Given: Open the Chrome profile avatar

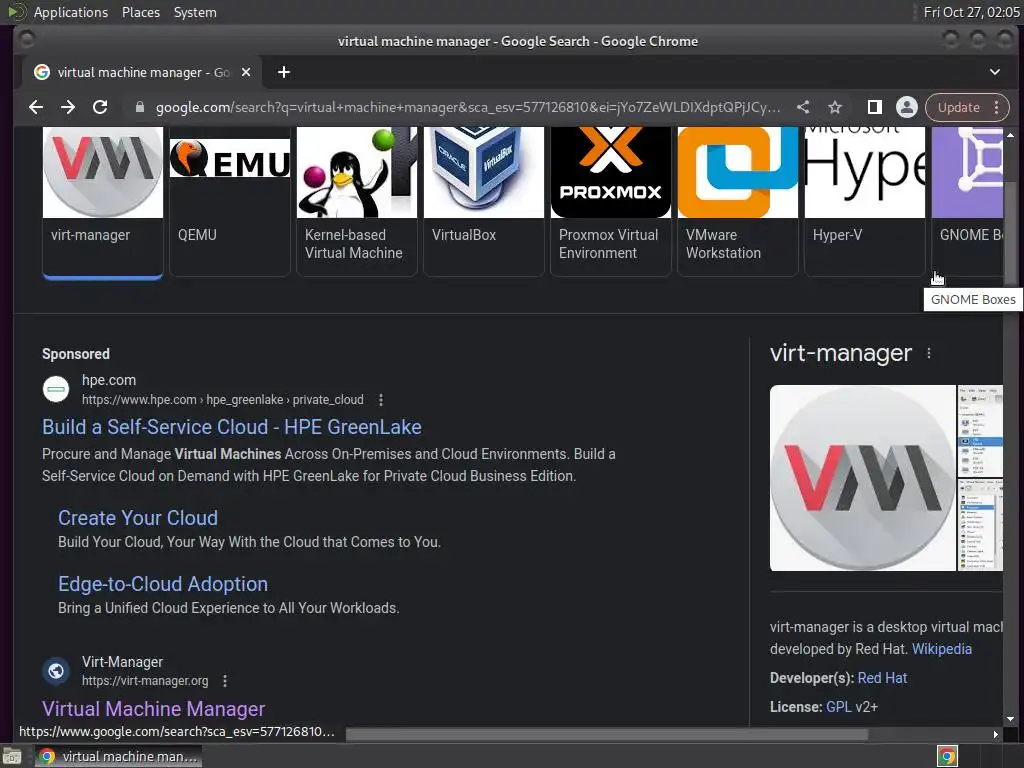Looking at the screenshot, I should pos(906,107).
